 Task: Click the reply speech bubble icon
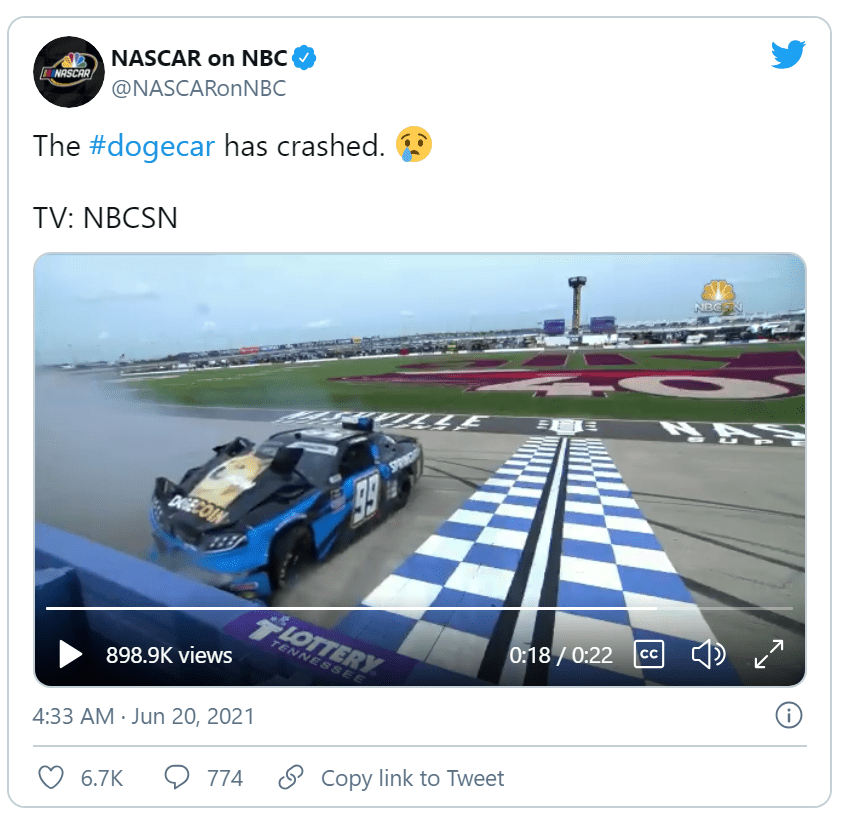point(177,778)
